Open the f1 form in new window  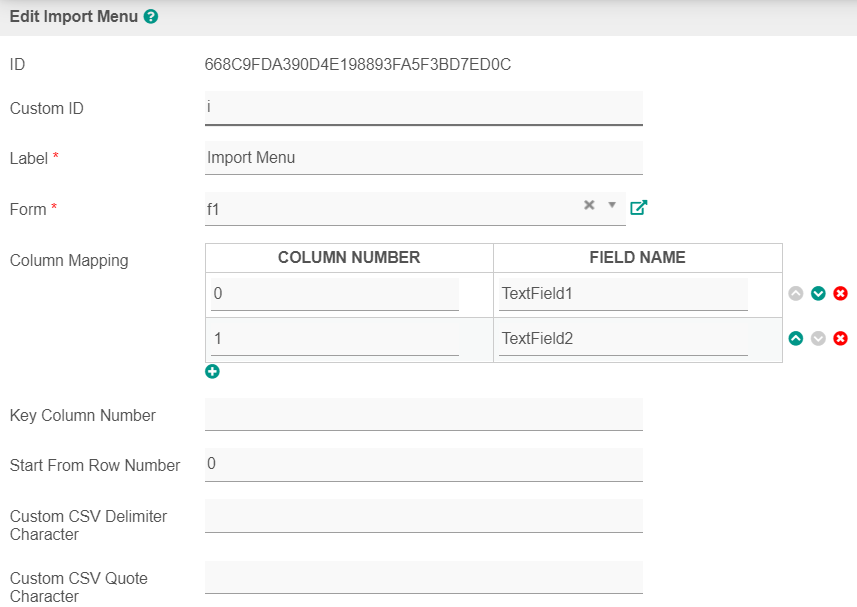coord(638,208)
